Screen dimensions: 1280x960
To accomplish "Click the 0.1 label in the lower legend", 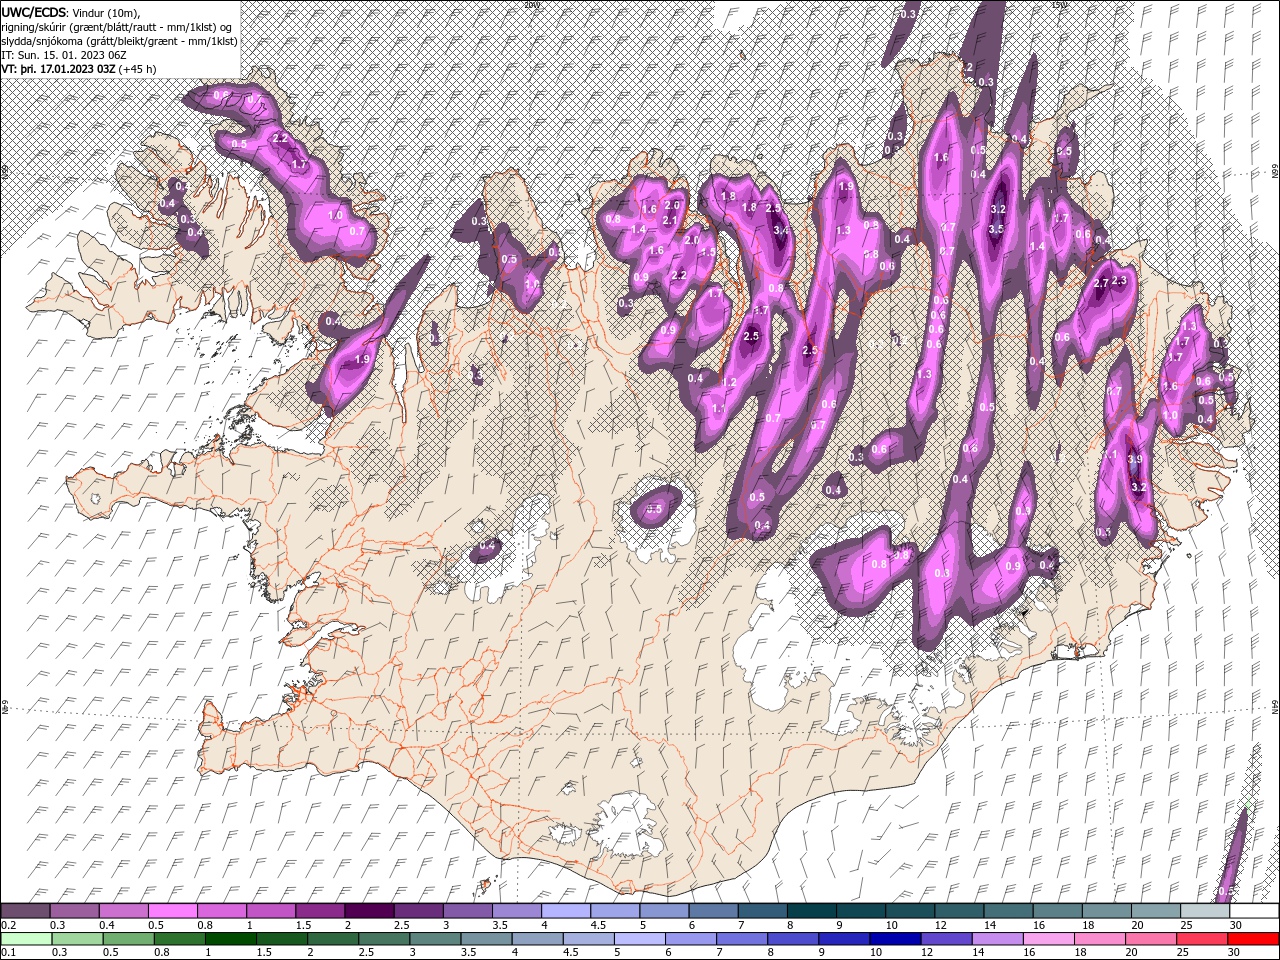I will (x=9, y=952).
